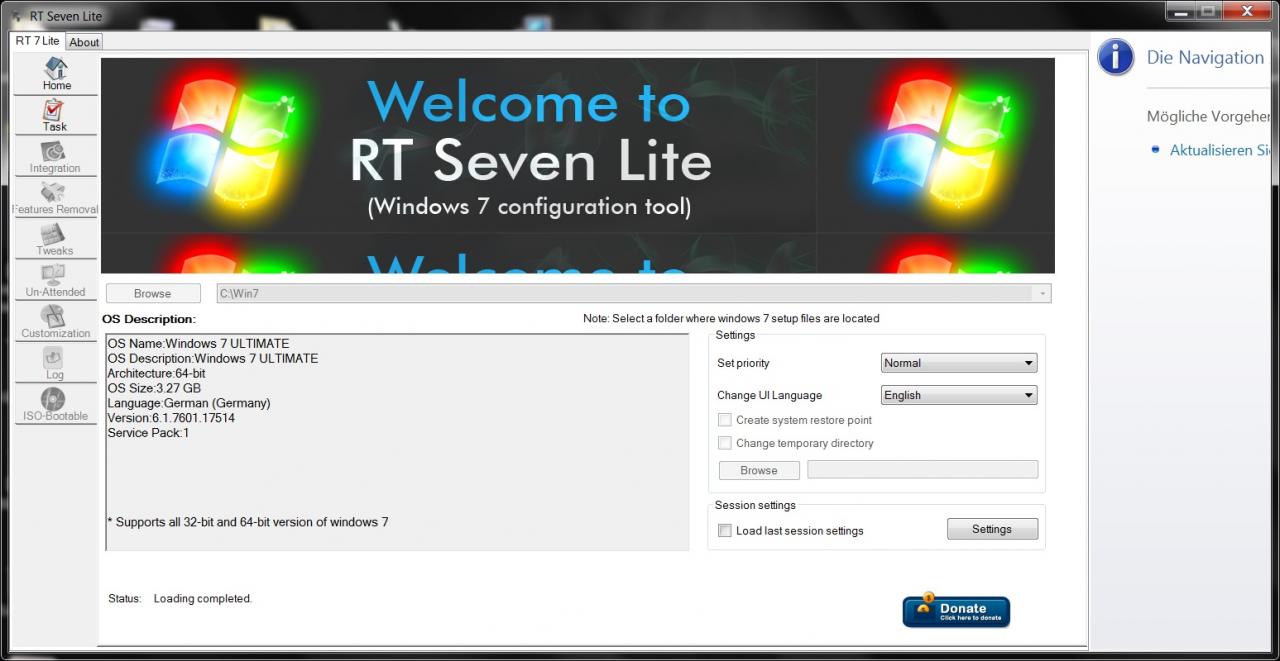This screenshot has width=1280, height=661.
Task: Switch to the About tab
Action: click(x=84, y=42)
